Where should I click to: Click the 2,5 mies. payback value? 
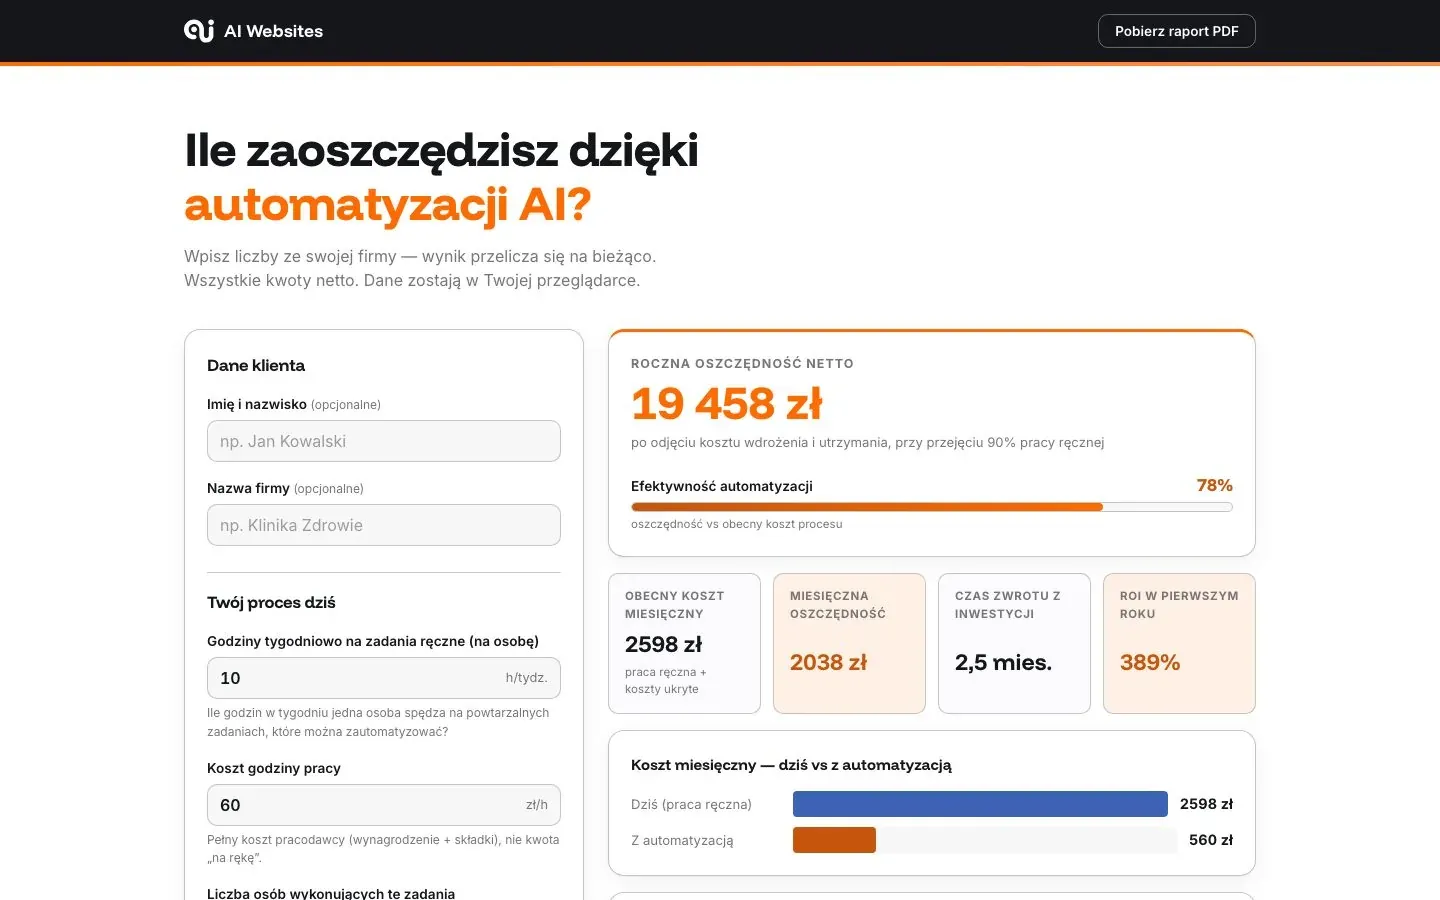click(x=1003, y=662)
